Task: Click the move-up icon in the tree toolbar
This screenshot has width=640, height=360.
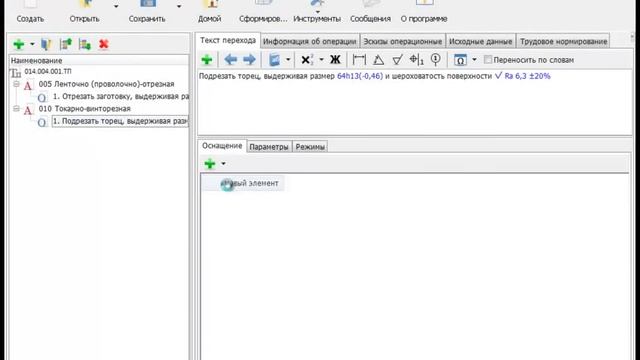Action: [x=65, y=44]
